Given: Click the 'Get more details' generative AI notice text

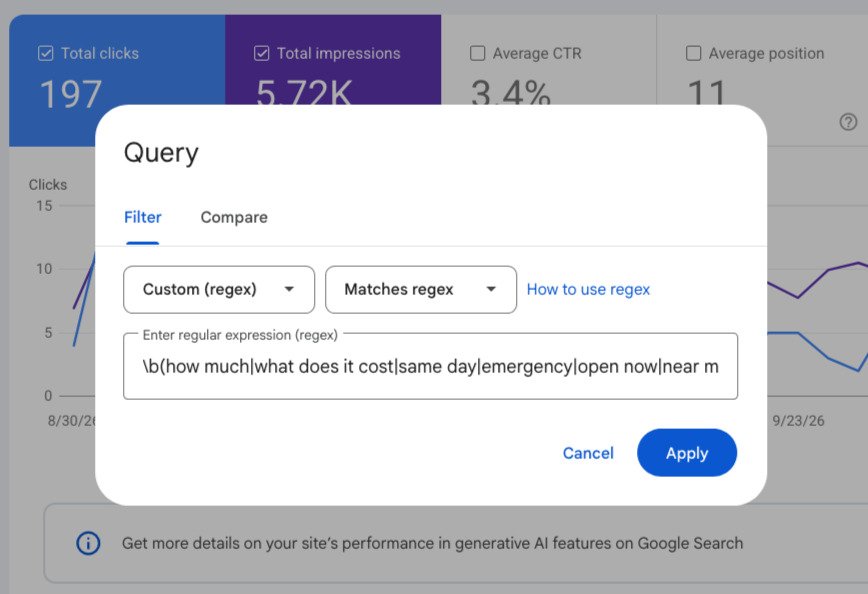Looking at the screenshot, I should (432, 544).
